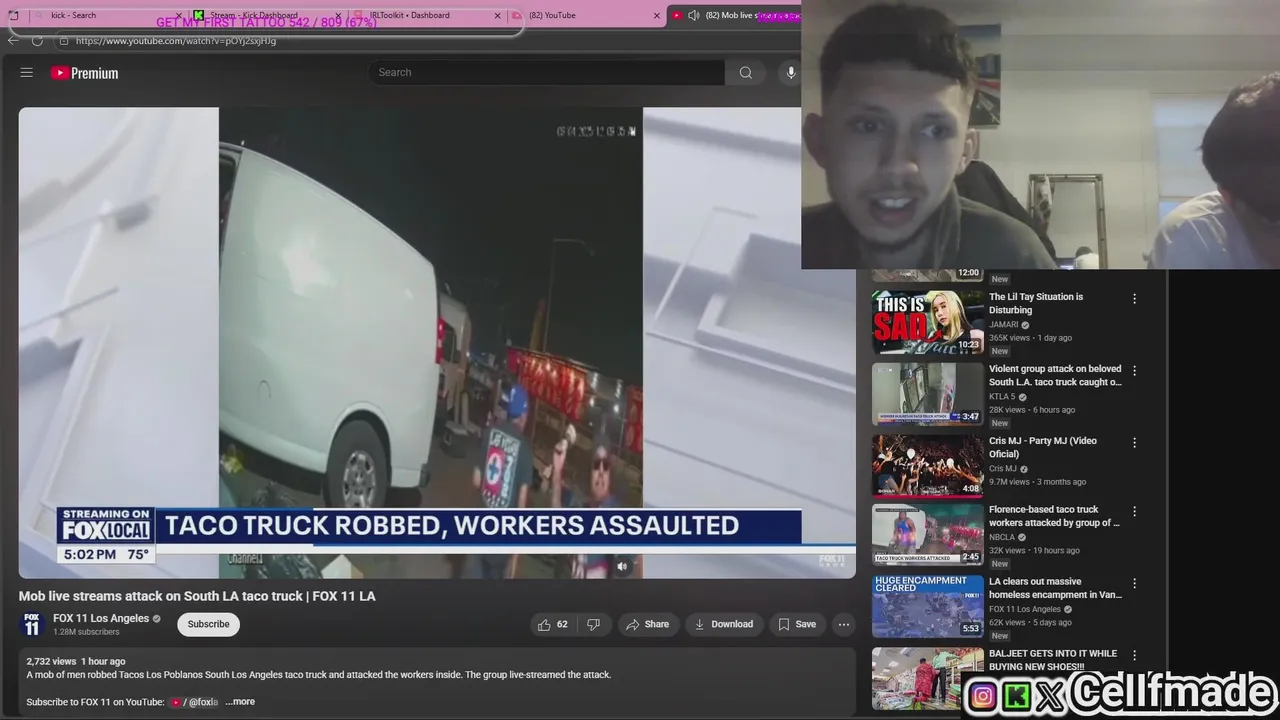Open the YouTube hamburger guide menu
Screen dimensions: 1280x720
tap(27, 73)
